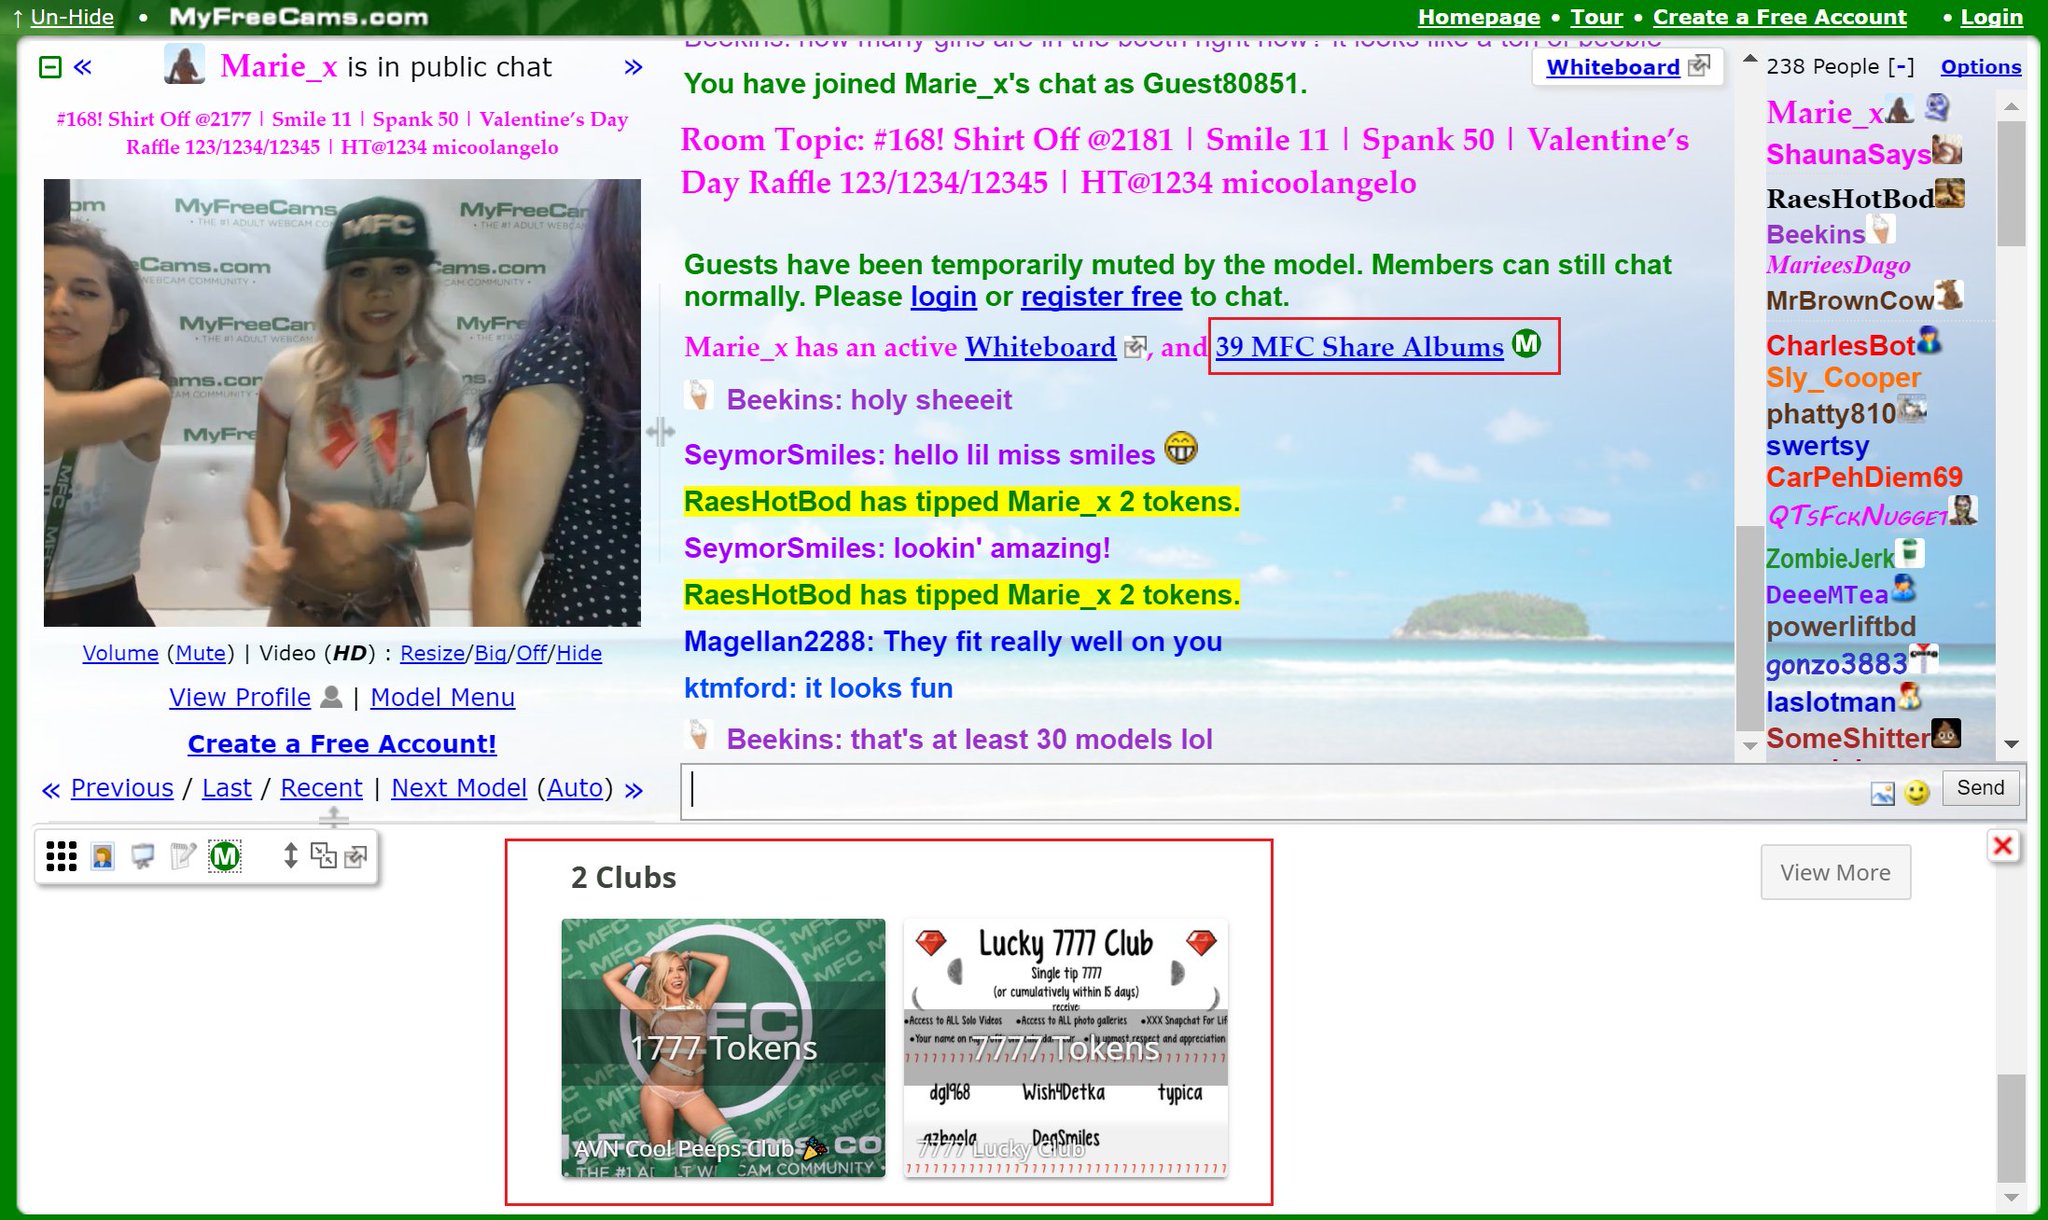Click the profile silhouette icon next to View Profile
This screenshot has width=2048, height=1220.
click(331, 697)
